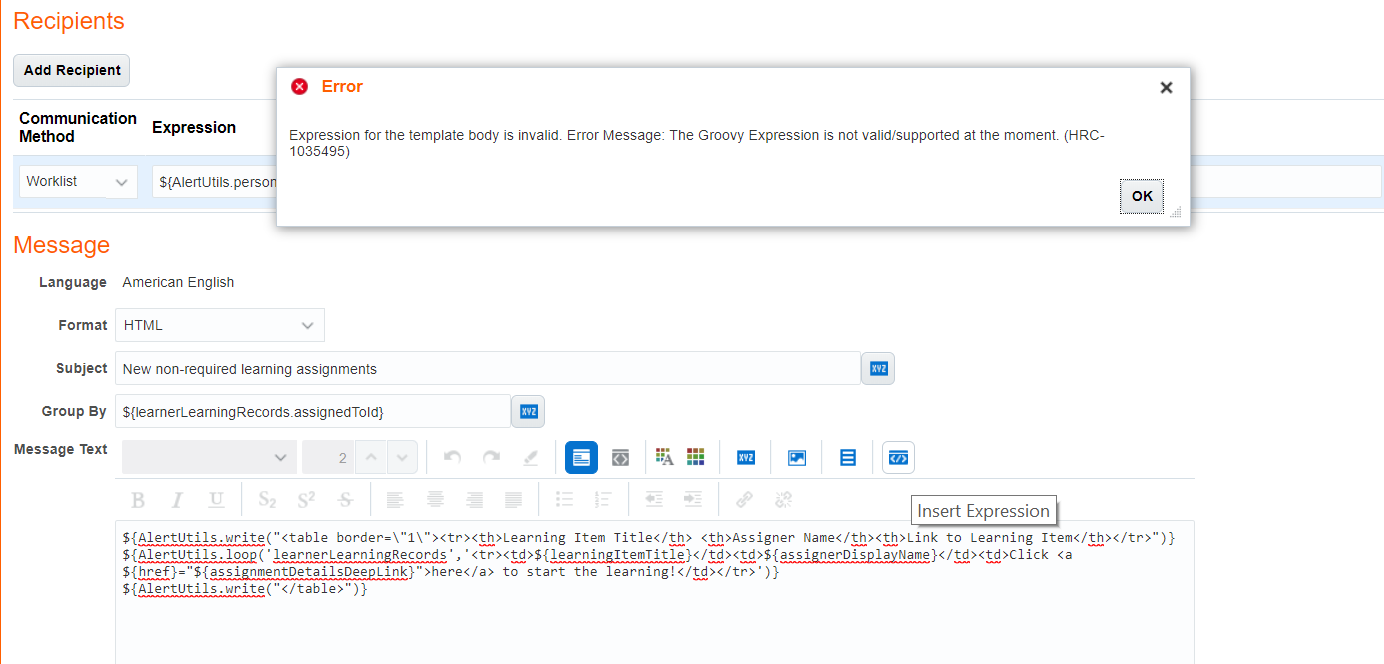Click the Redo icon in the editor toolbar
Screen dimensions: 1384x664
(491, 457)
